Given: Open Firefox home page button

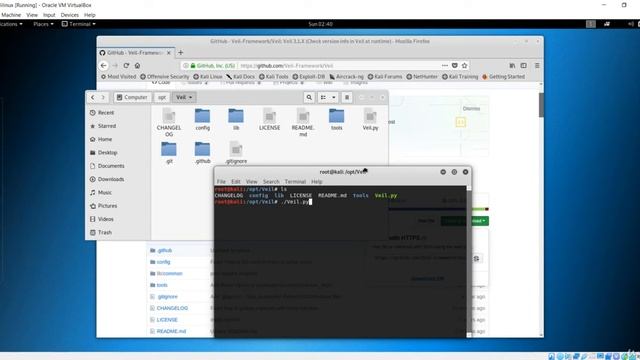Looking at the screenshot, I should coord(138,65).
